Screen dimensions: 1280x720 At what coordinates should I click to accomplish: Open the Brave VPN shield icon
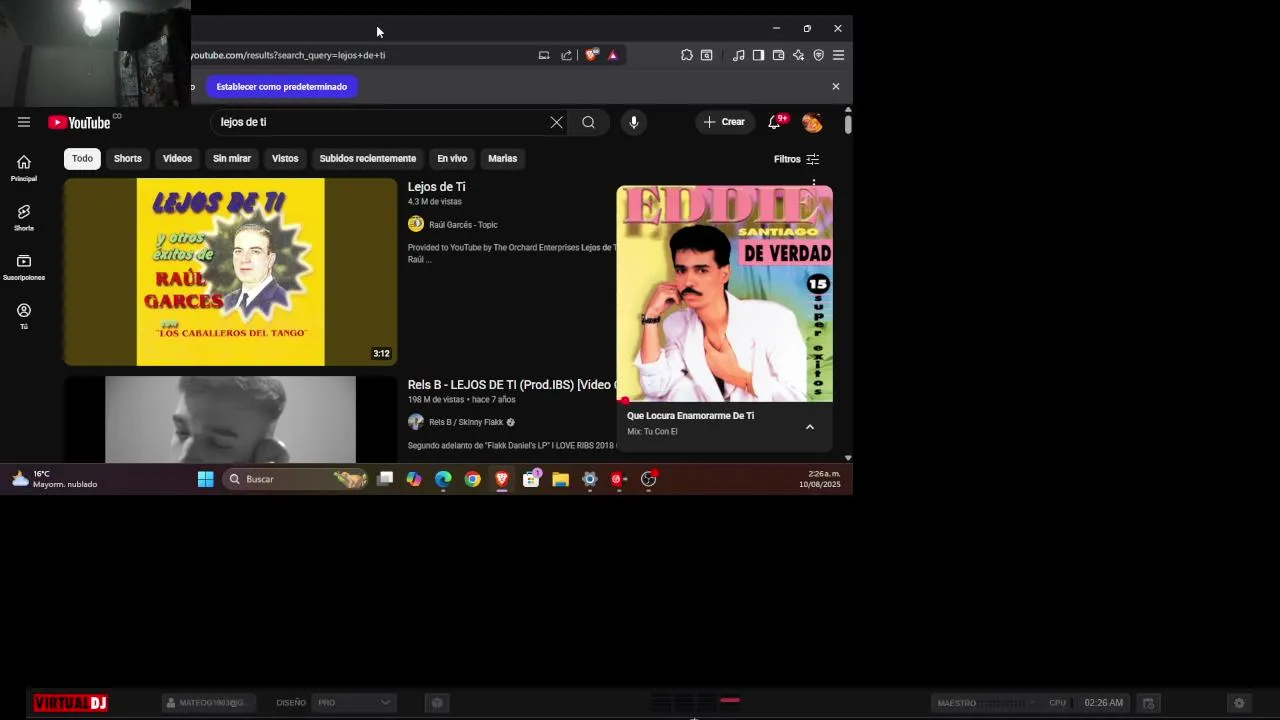[818, 55]
